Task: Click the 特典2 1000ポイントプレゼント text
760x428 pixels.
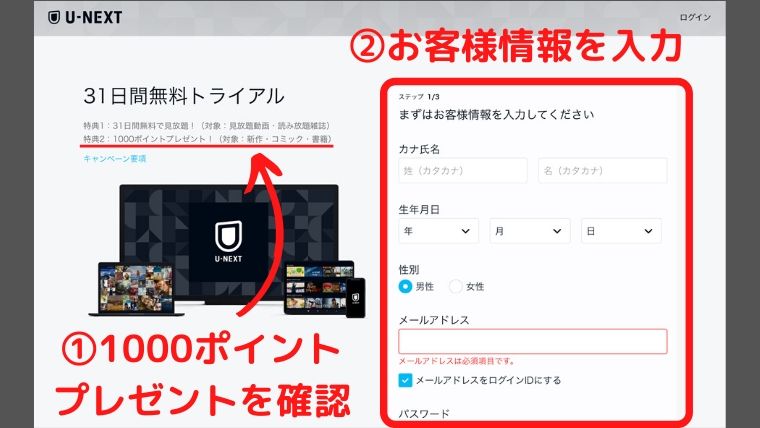Action: 208,139
